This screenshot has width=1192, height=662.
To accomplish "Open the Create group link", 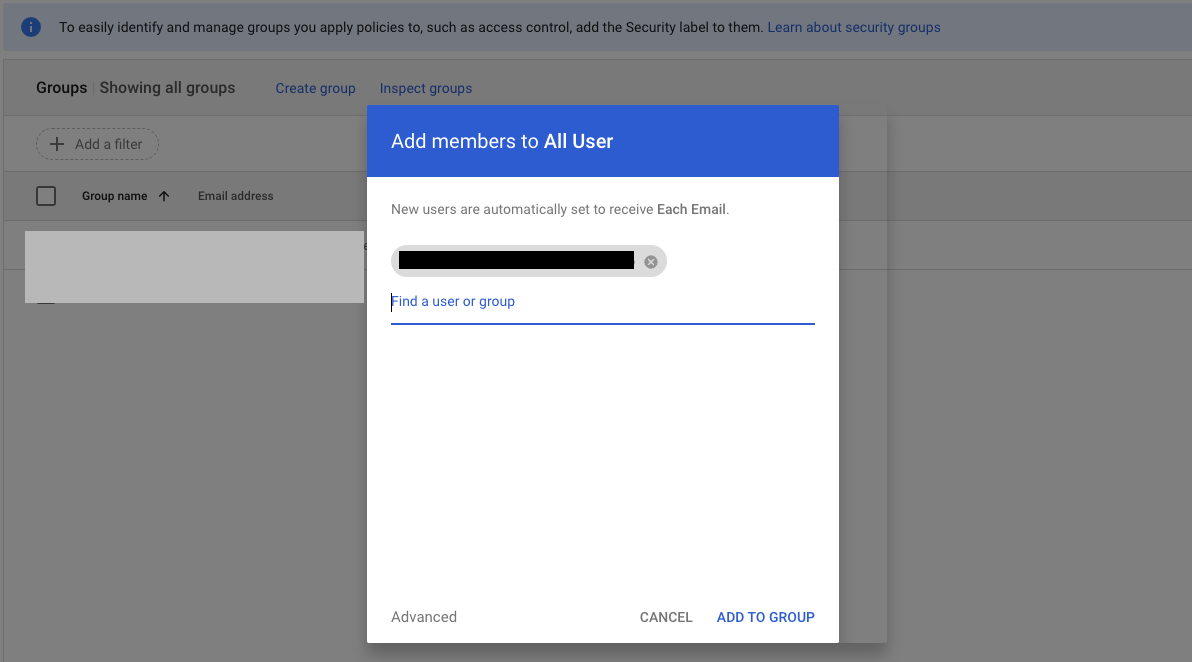I will pos(315,88).
